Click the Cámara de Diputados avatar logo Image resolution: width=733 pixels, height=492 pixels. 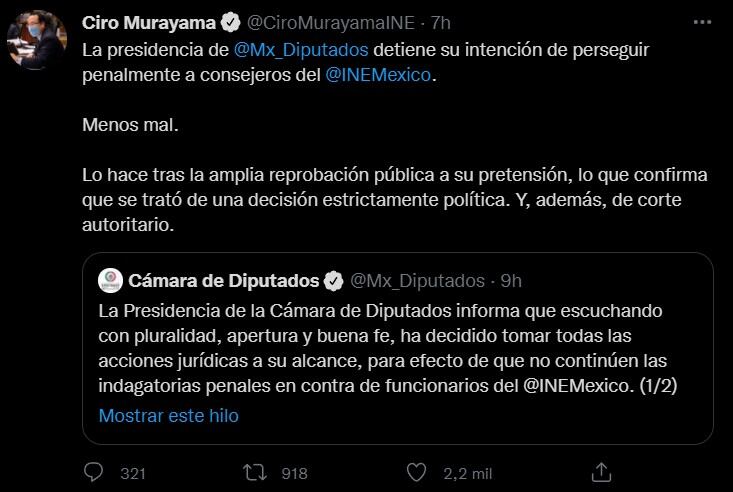click(x=110, y=280)
